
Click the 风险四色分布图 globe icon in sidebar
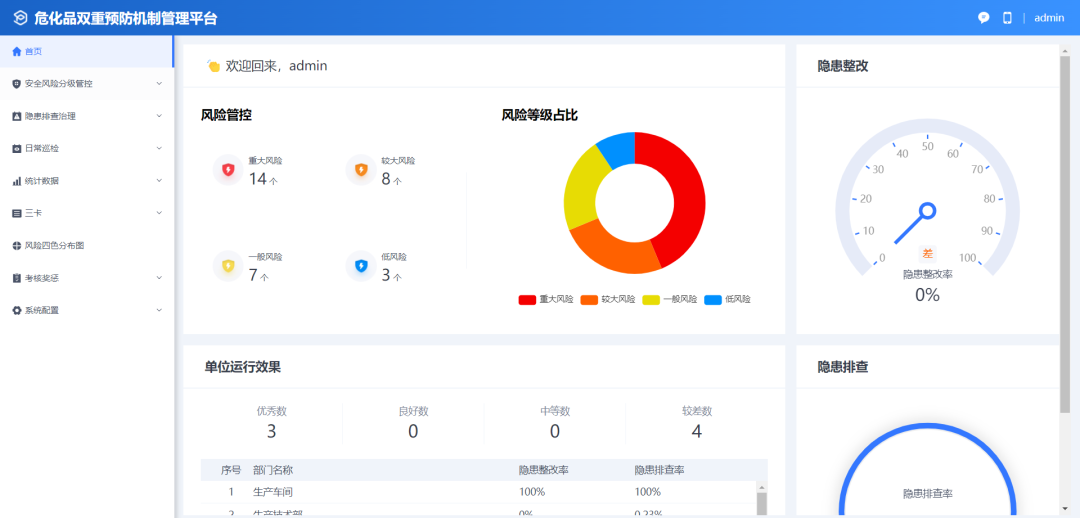tap(16, 245)
